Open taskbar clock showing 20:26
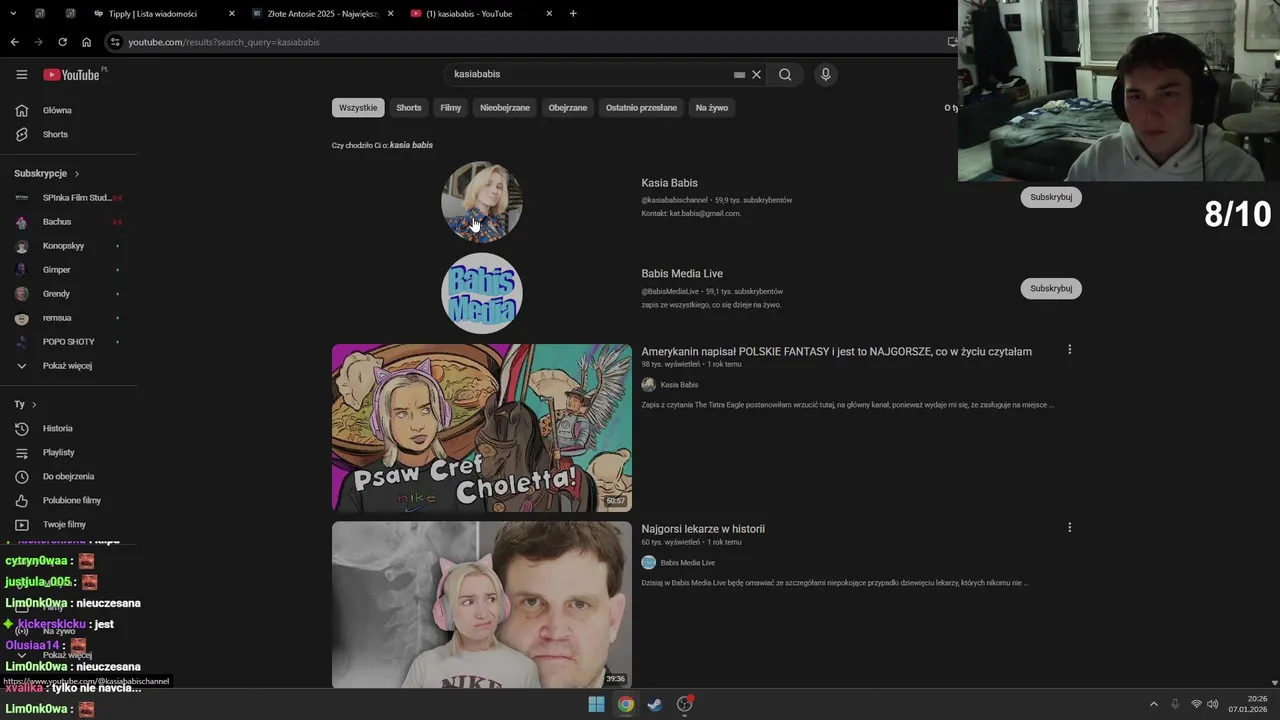 click(x=1250, y=704)
